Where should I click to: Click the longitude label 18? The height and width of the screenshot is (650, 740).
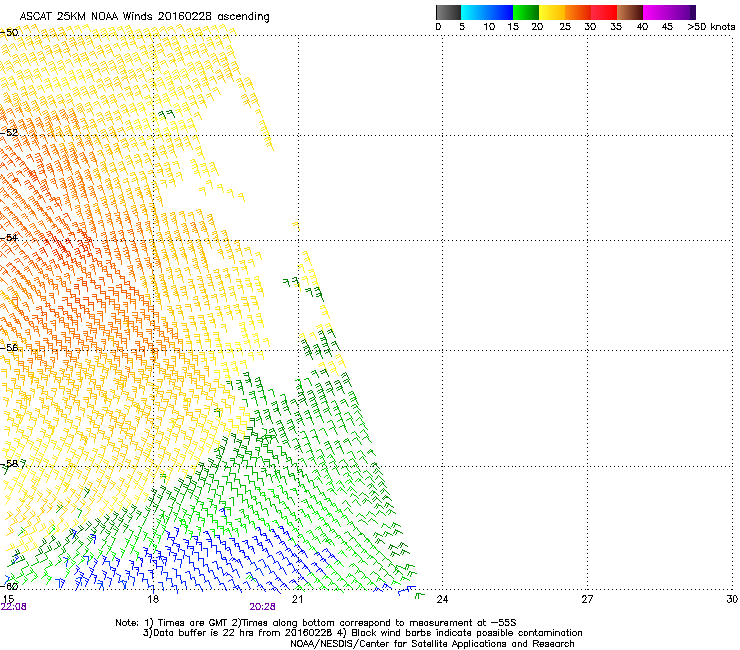coord(153,599)
